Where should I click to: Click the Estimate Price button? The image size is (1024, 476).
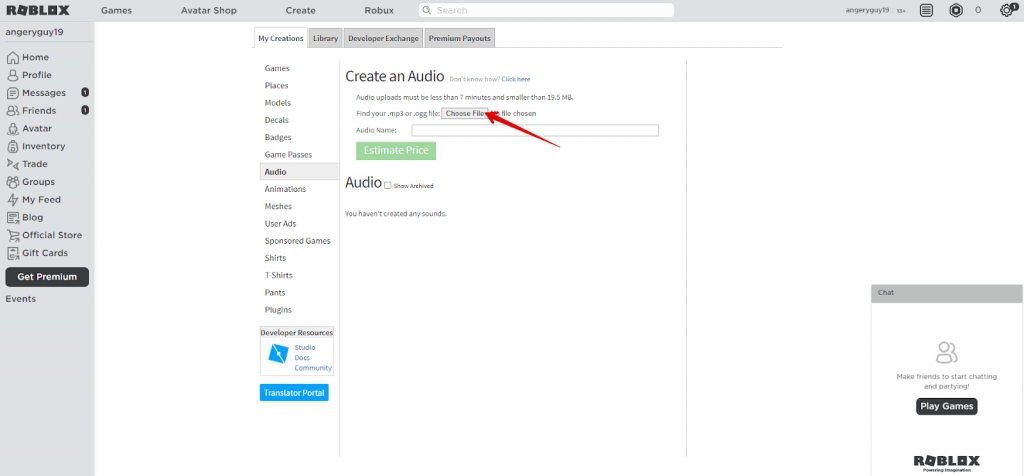pos(396,150)
